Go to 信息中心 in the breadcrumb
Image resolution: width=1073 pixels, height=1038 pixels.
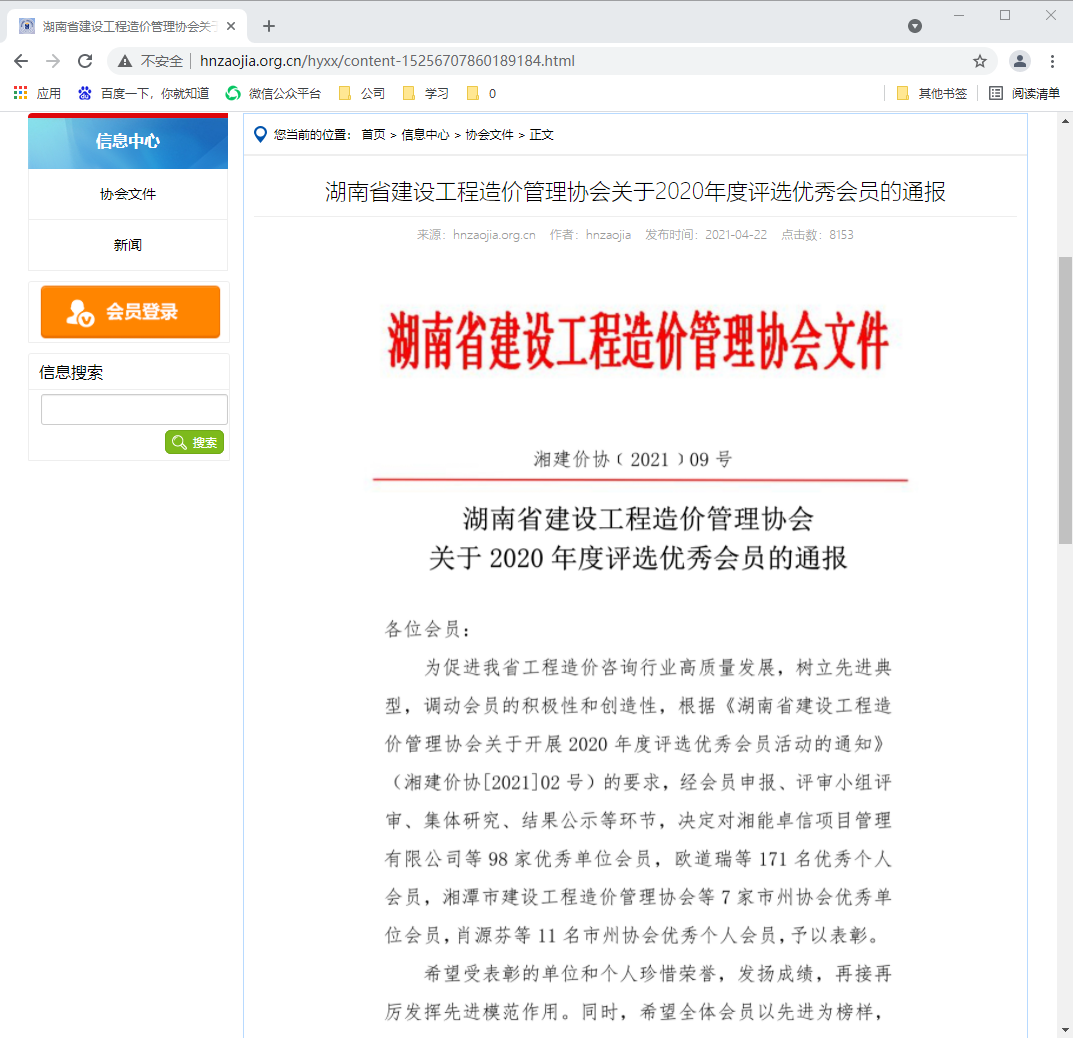[426, 135]
